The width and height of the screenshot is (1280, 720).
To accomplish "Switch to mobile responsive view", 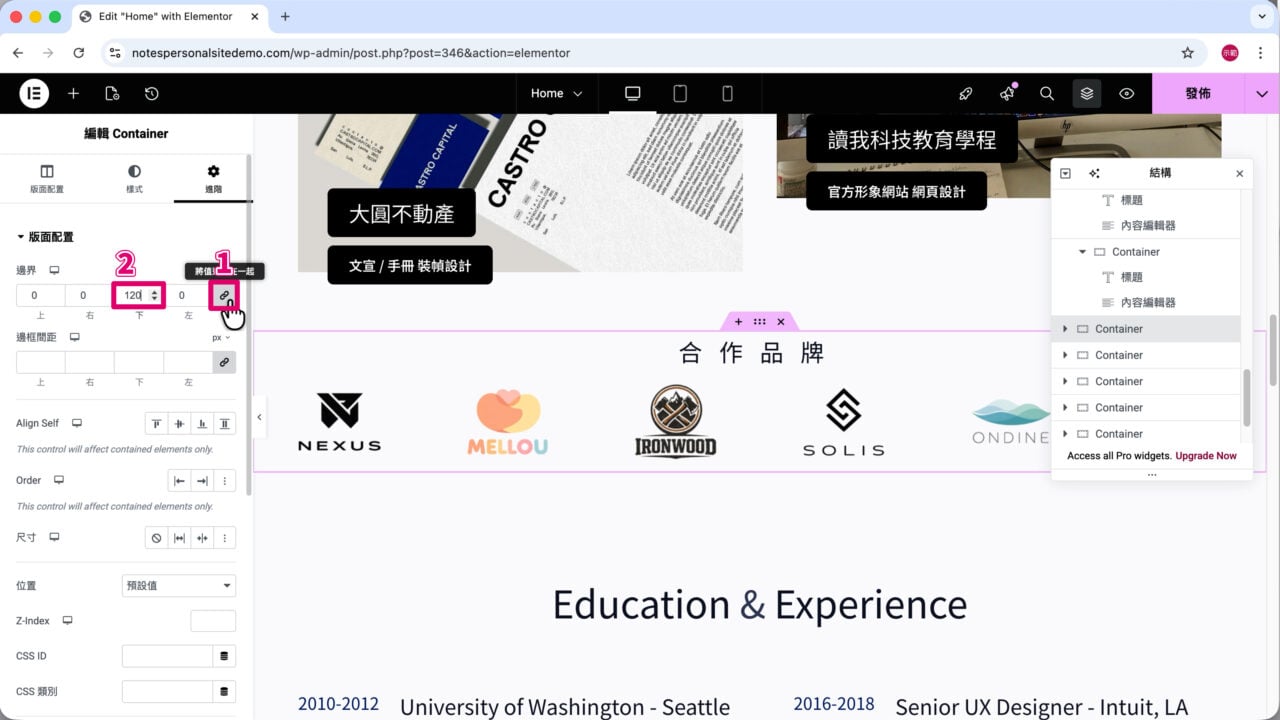I will [727, 93].
